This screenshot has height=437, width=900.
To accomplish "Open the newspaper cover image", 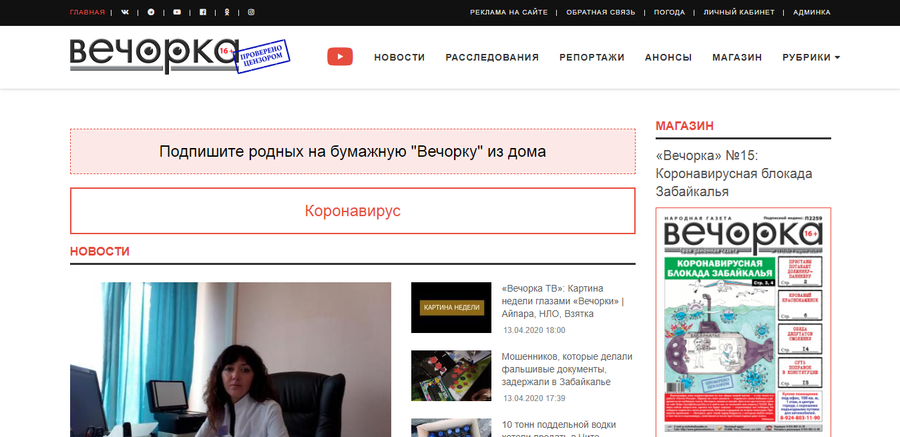I will pos(743,322).
